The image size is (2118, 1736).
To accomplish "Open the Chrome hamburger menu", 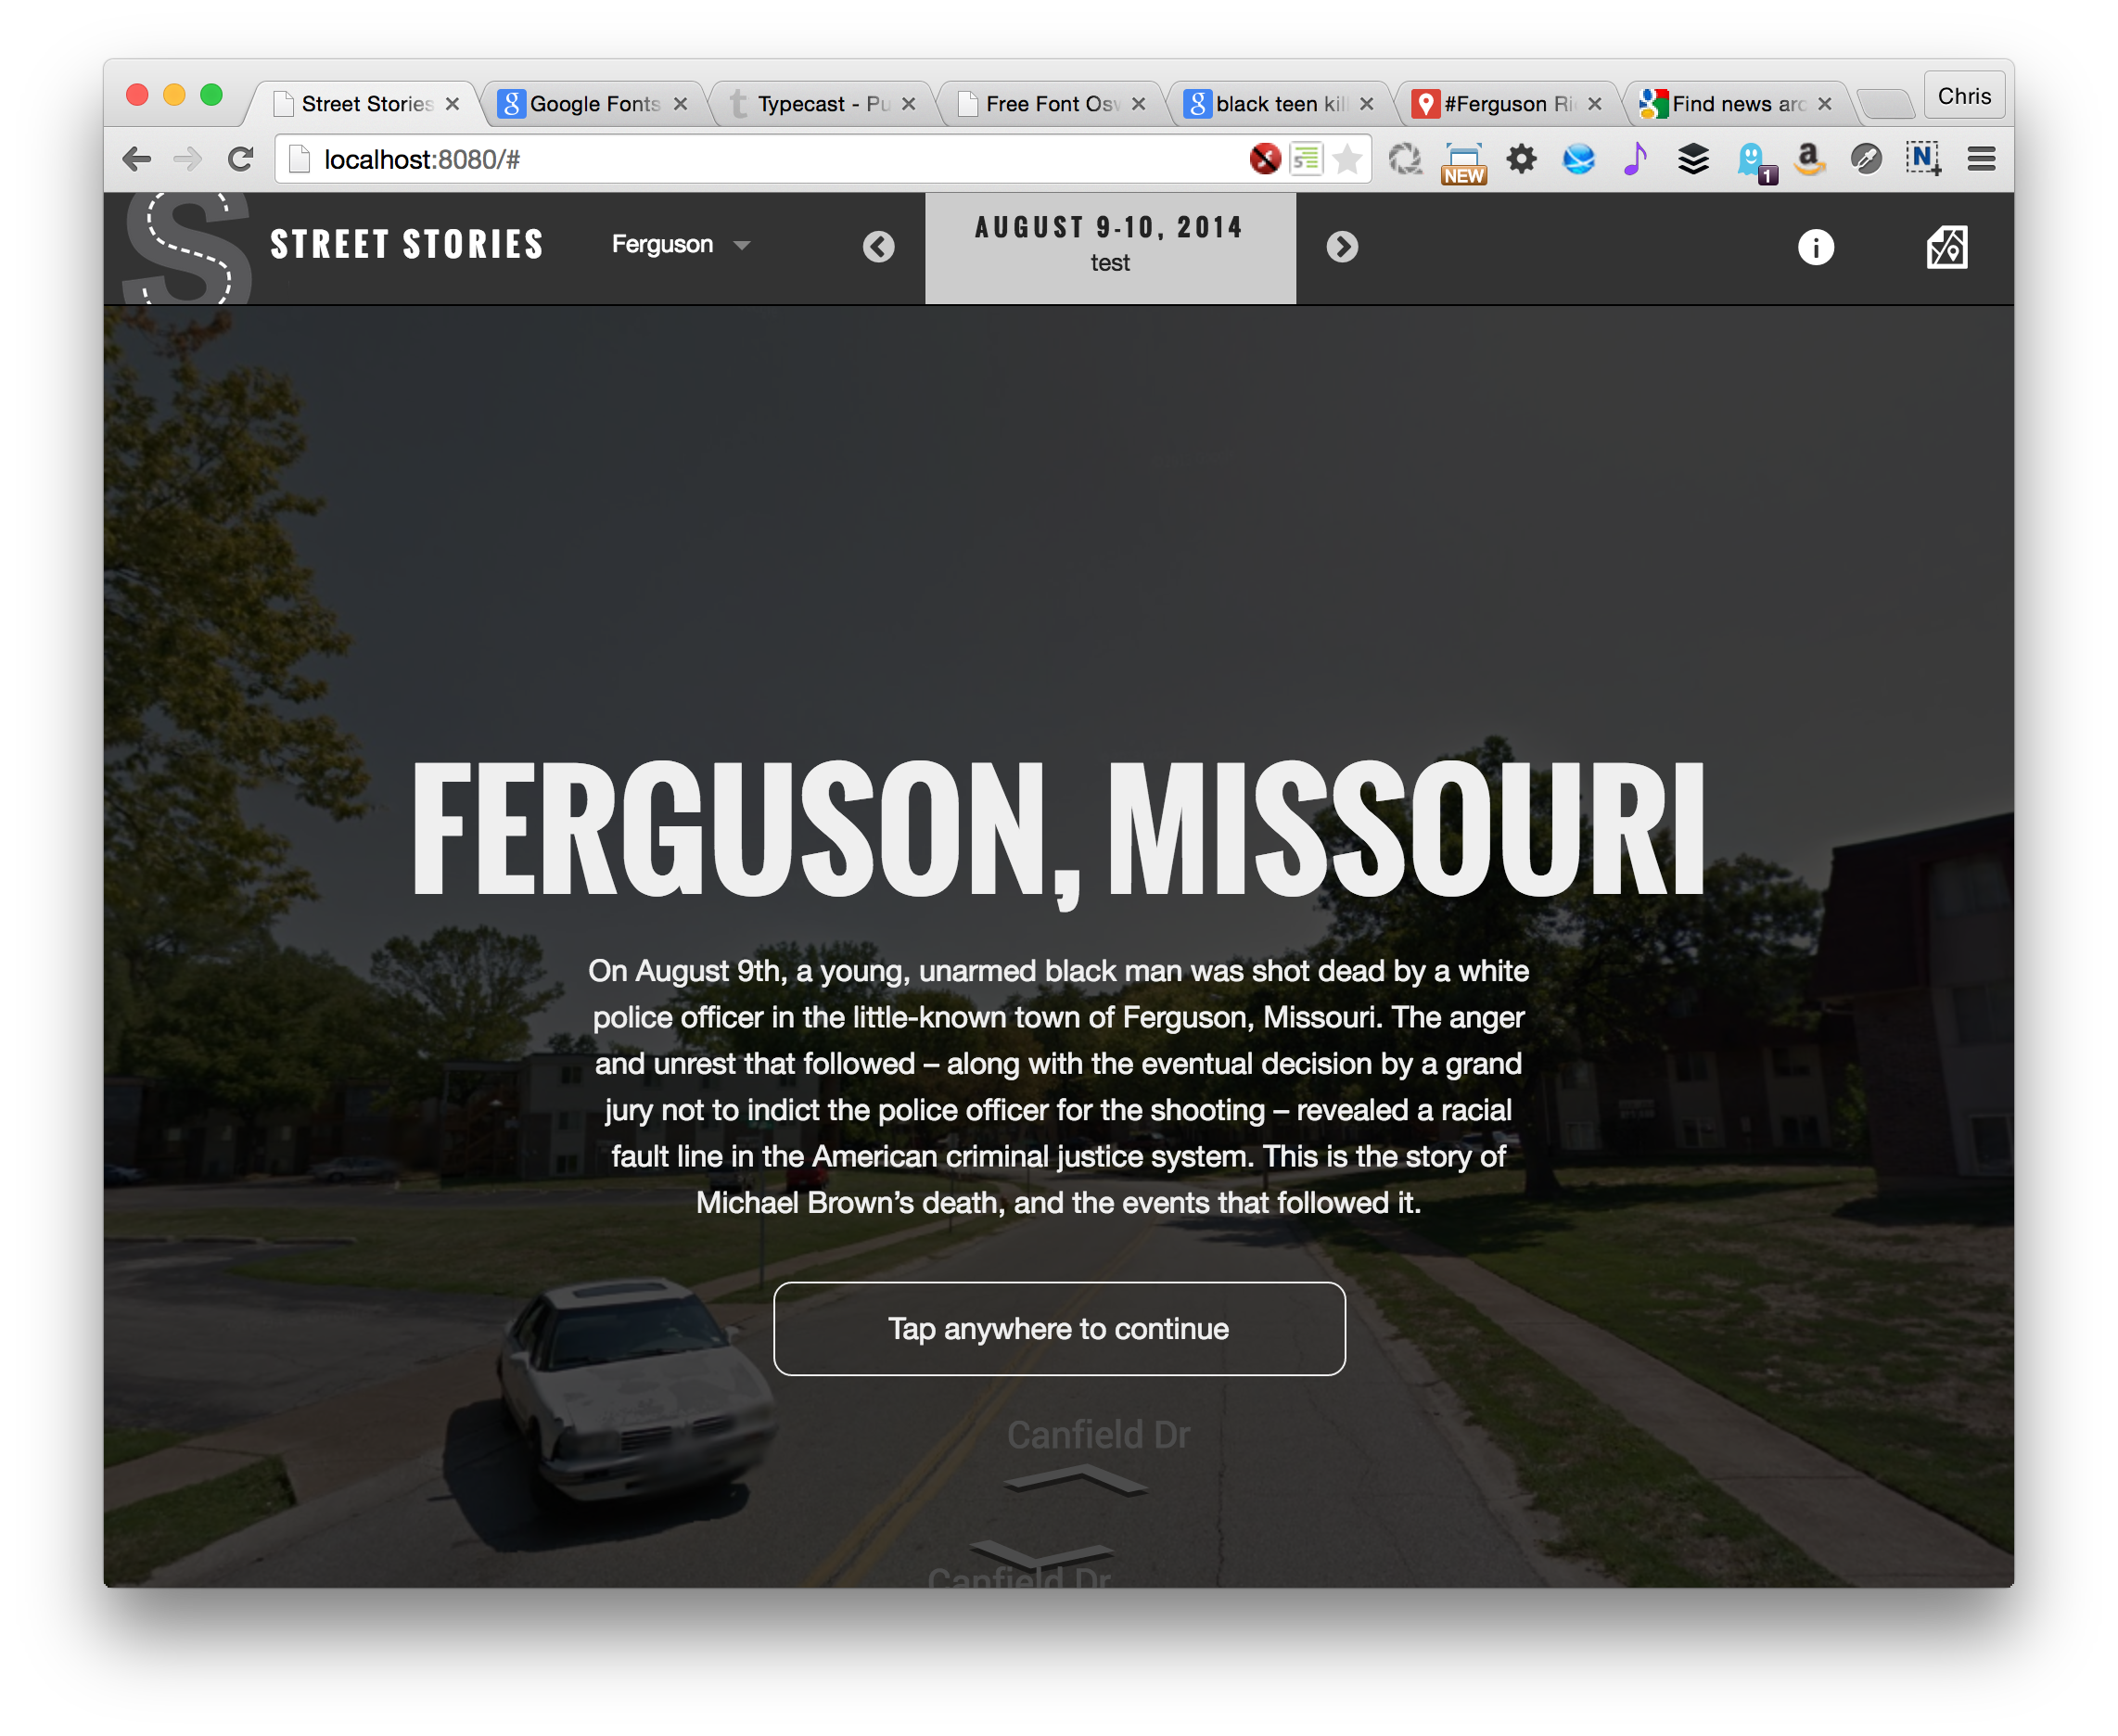I will [1980, 159].
